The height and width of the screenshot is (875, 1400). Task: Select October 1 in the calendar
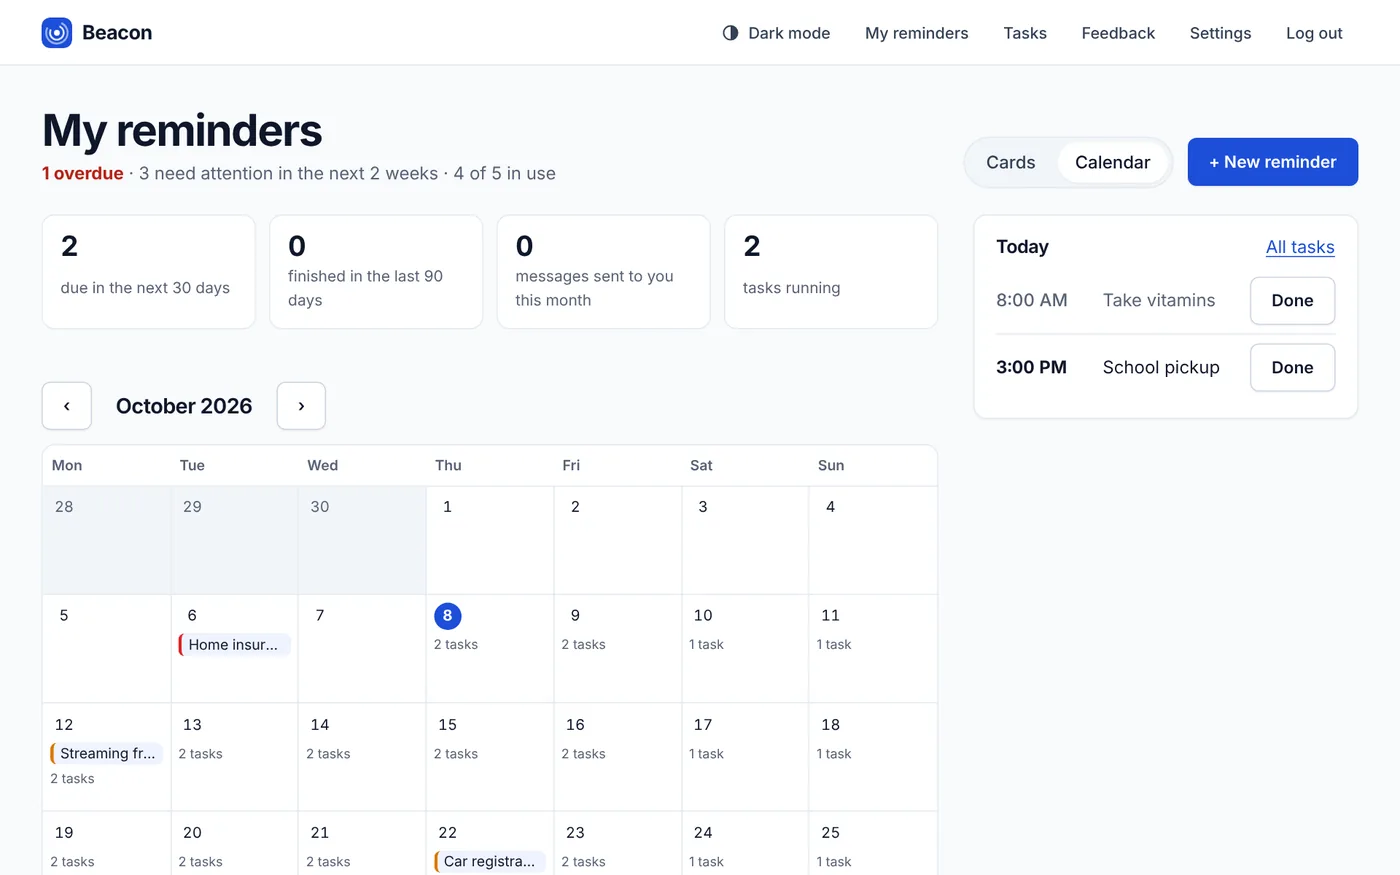coord(447,507)
